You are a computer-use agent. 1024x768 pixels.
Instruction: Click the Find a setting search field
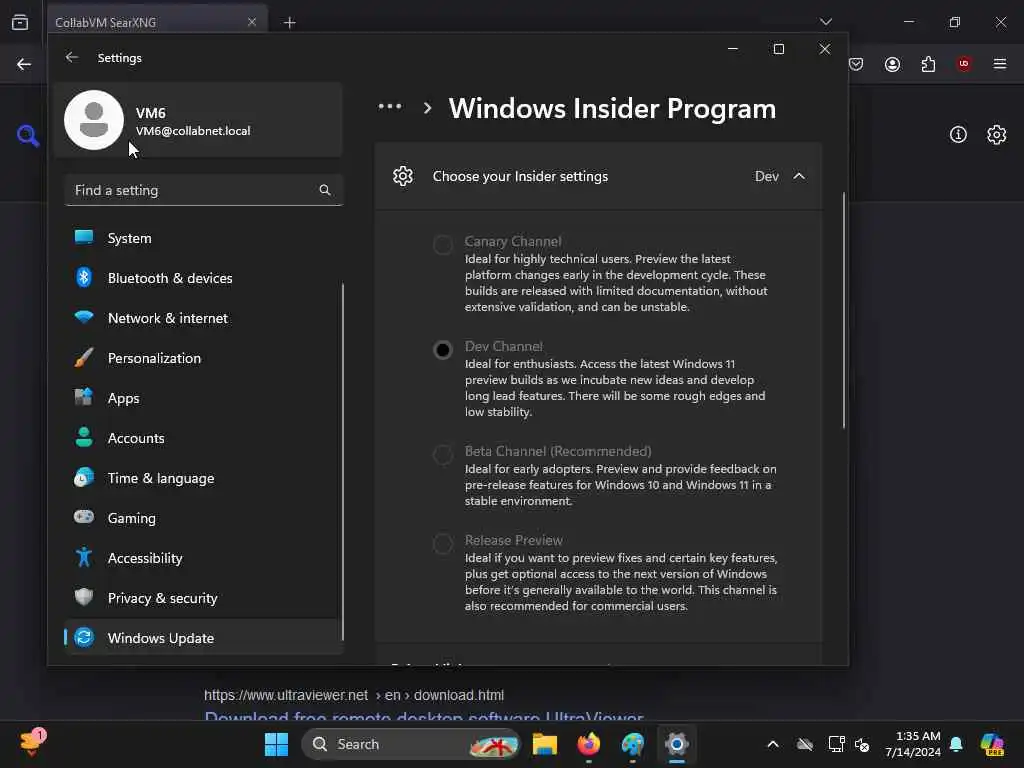[204, 190]
